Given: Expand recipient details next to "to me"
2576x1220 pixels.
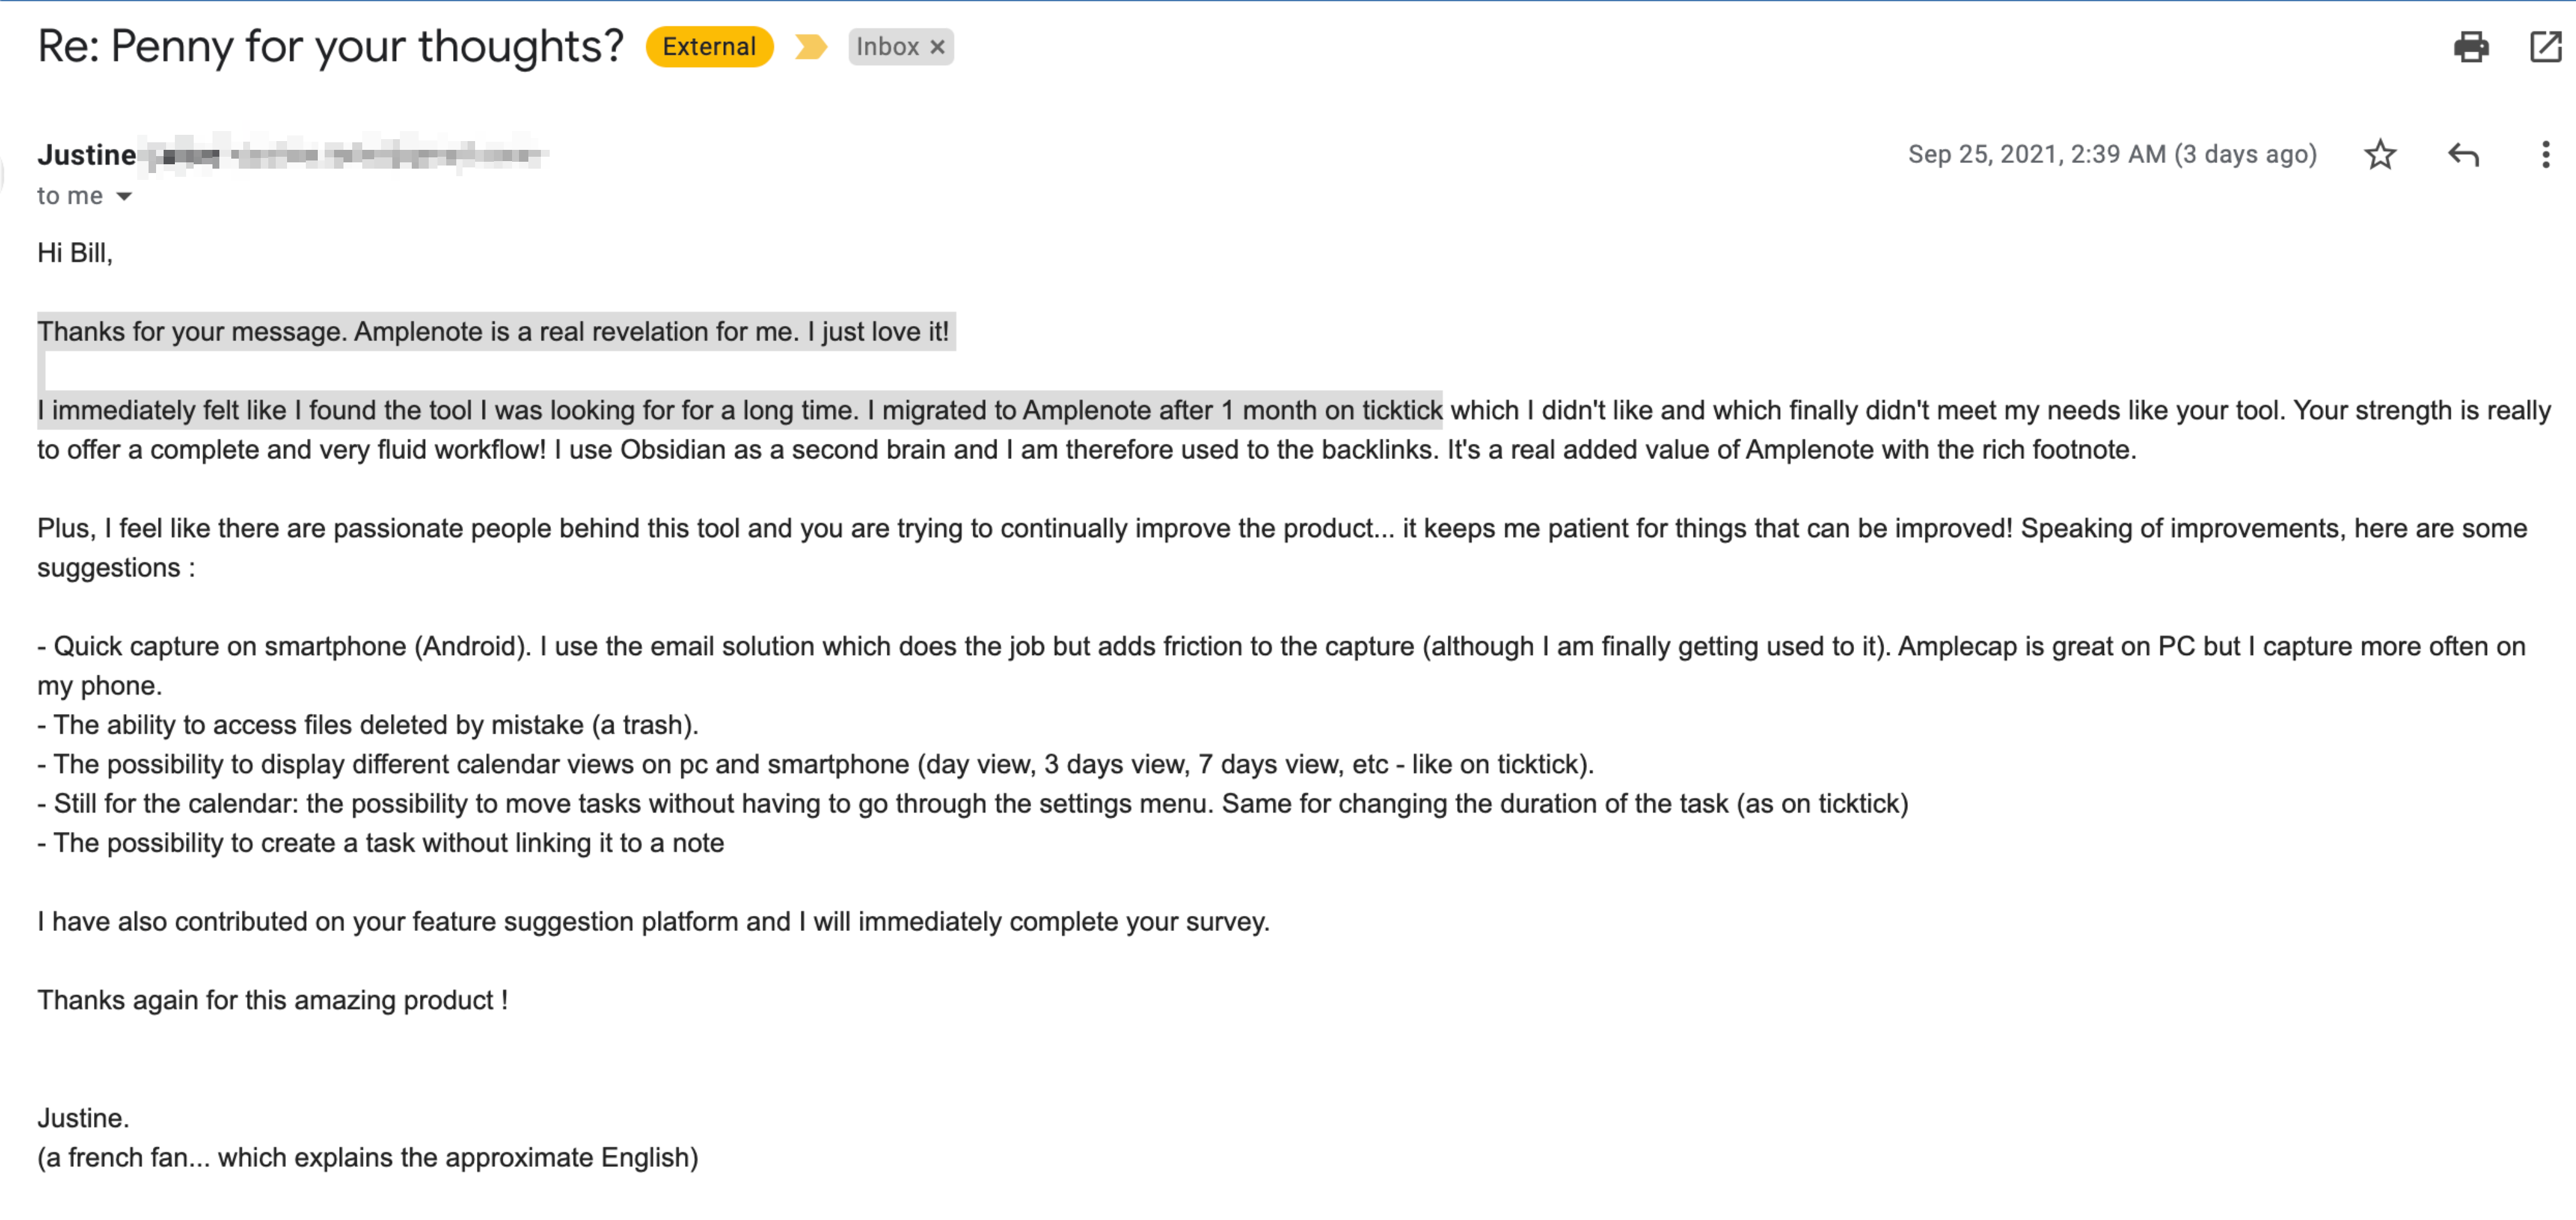Looking at the screenshot, I should [x=124, y=196].
